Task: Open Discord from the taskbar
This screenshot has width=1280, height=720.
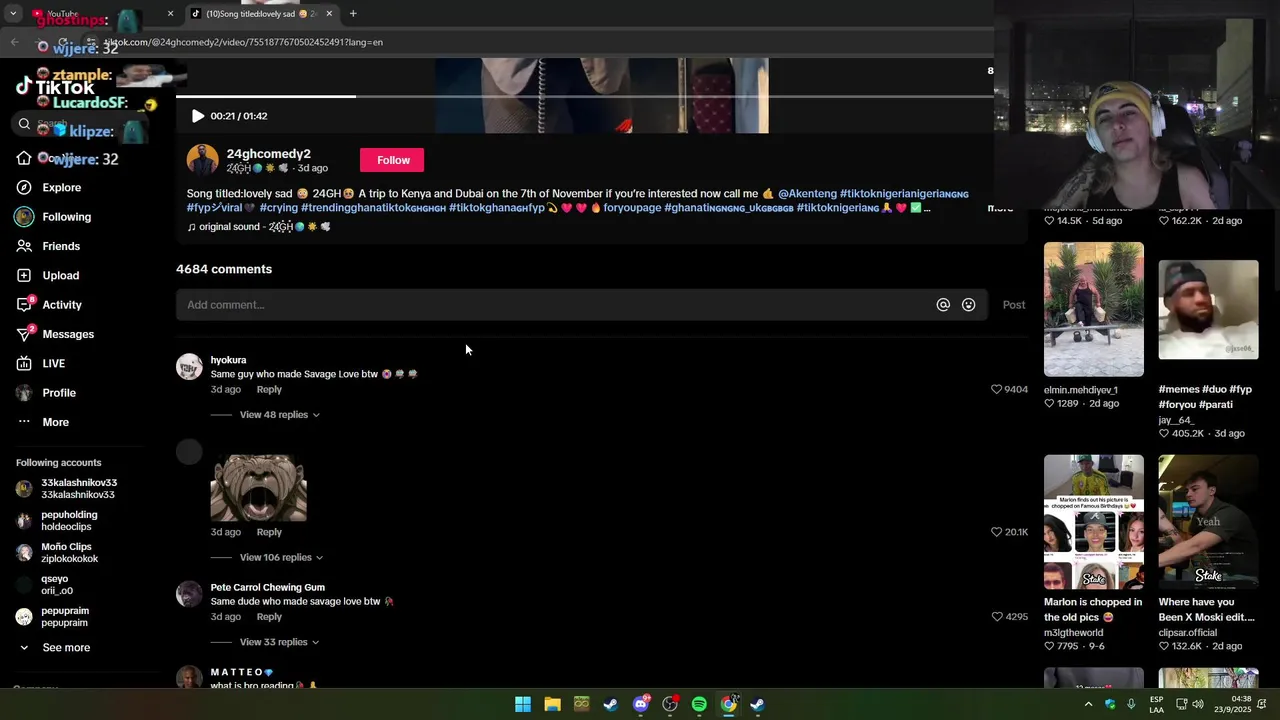Action: [x=641, y=704]
